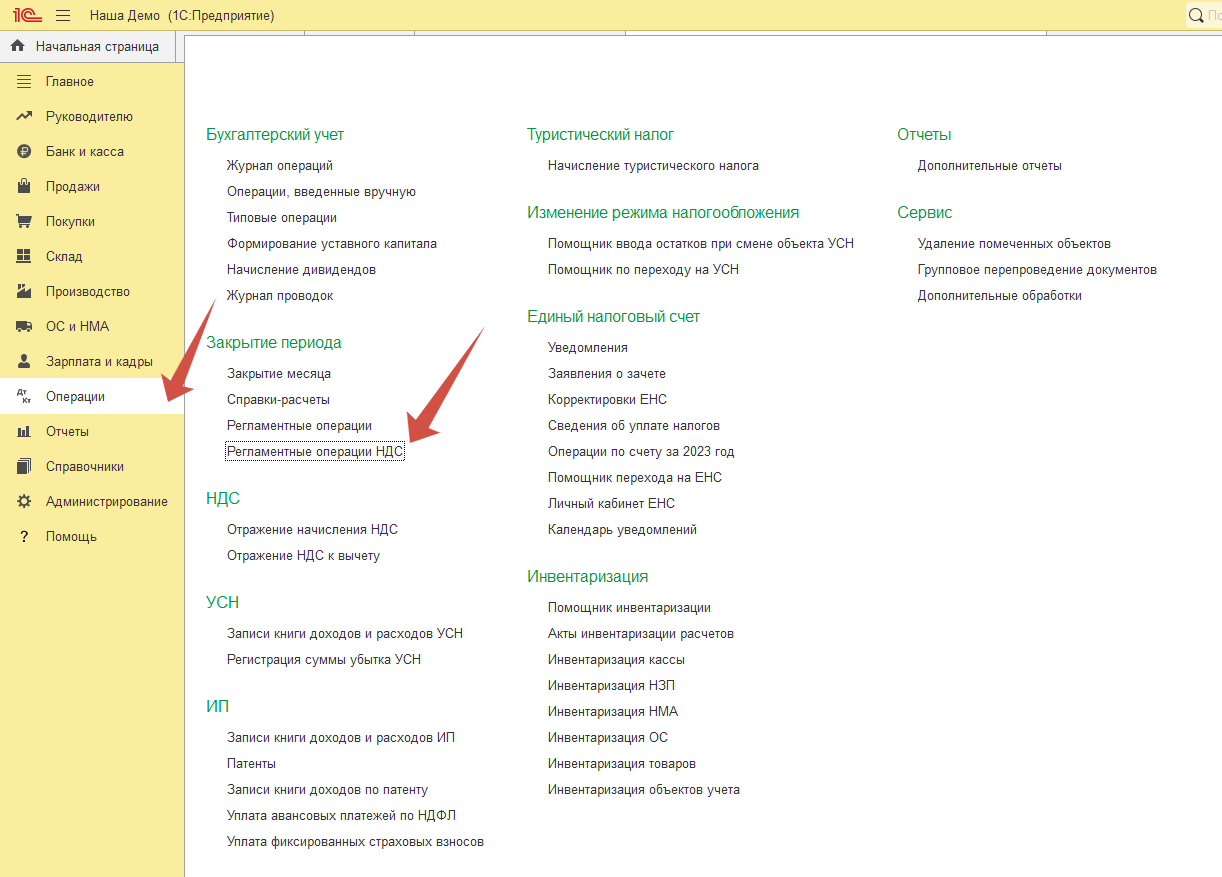1222x877 pixels.
Task: Open Регламентные операции НДС link
Action: coord(315,452)
